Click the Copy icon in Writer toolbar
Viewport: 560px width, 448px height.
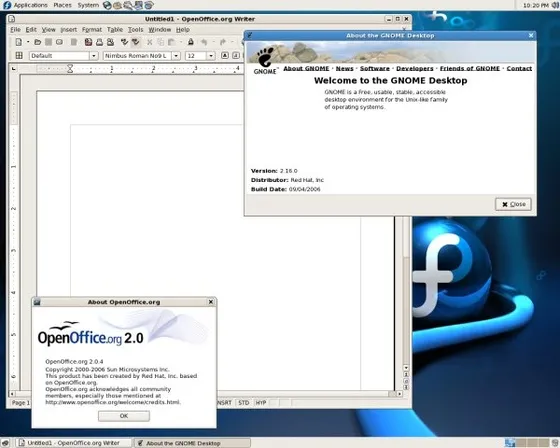point(161,42)
